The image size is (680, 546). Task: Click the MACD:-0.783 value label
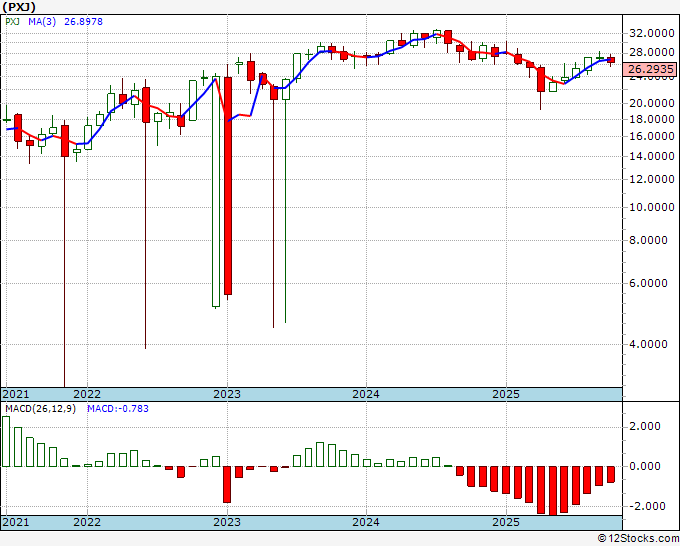click(118, 409)
